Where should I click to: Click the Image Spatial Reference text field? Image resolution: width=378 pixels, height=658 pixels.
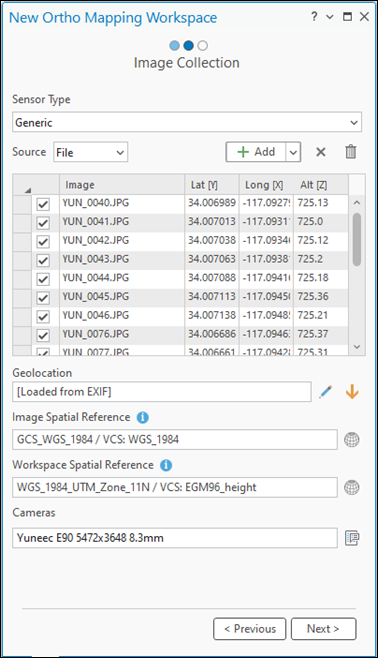pos(175,439)
